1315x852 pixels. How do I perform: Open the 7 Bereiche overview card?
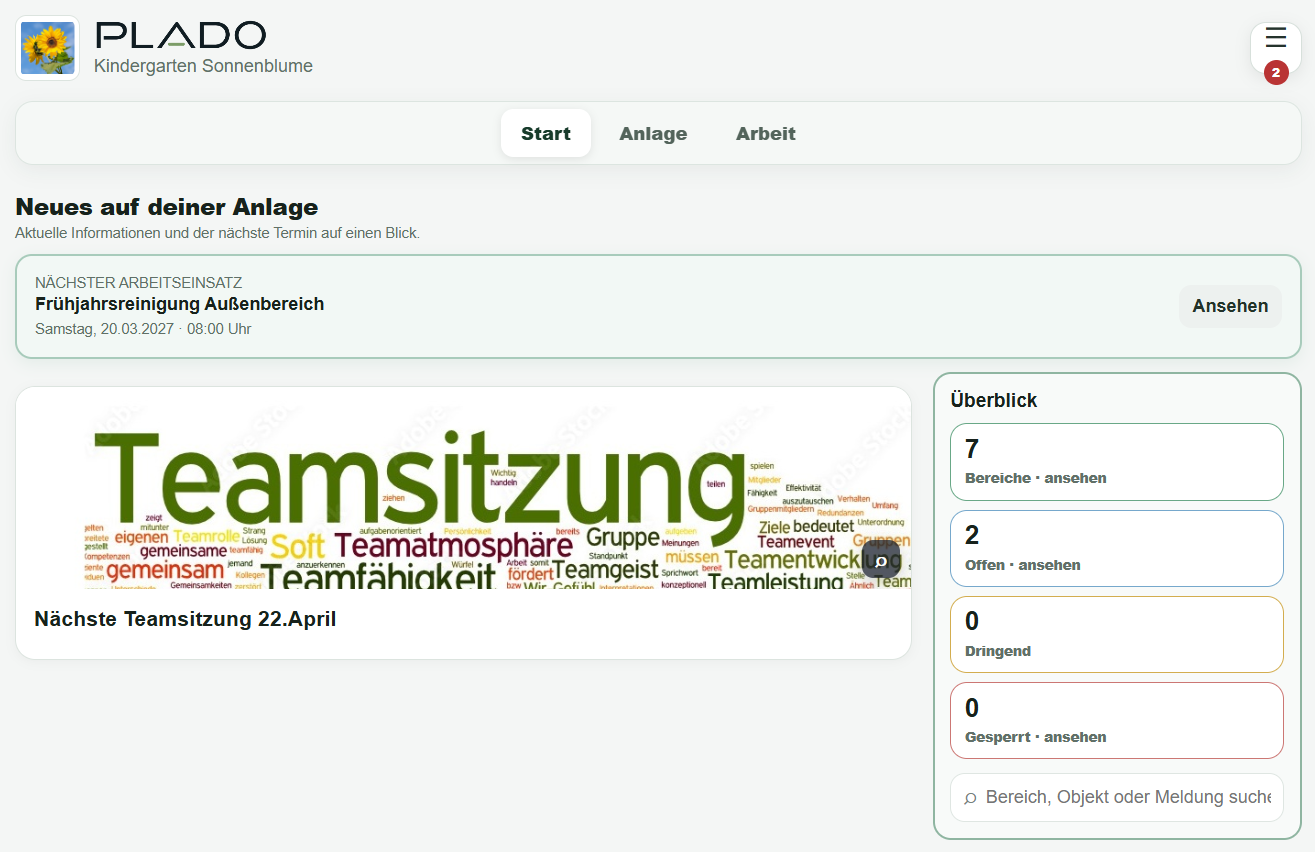[1117, 462]
